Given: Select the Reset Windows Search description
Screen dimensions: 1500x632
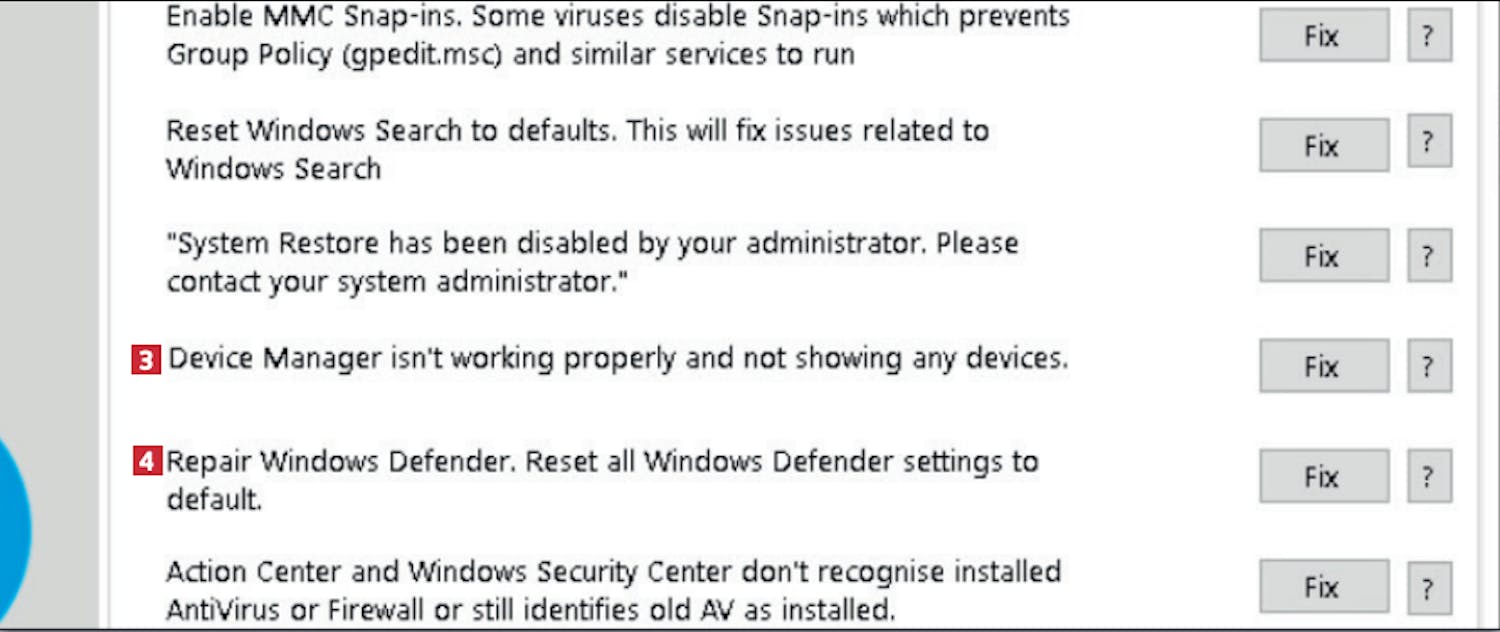Looking at the screenshot, I should click(x=577, y=149).
